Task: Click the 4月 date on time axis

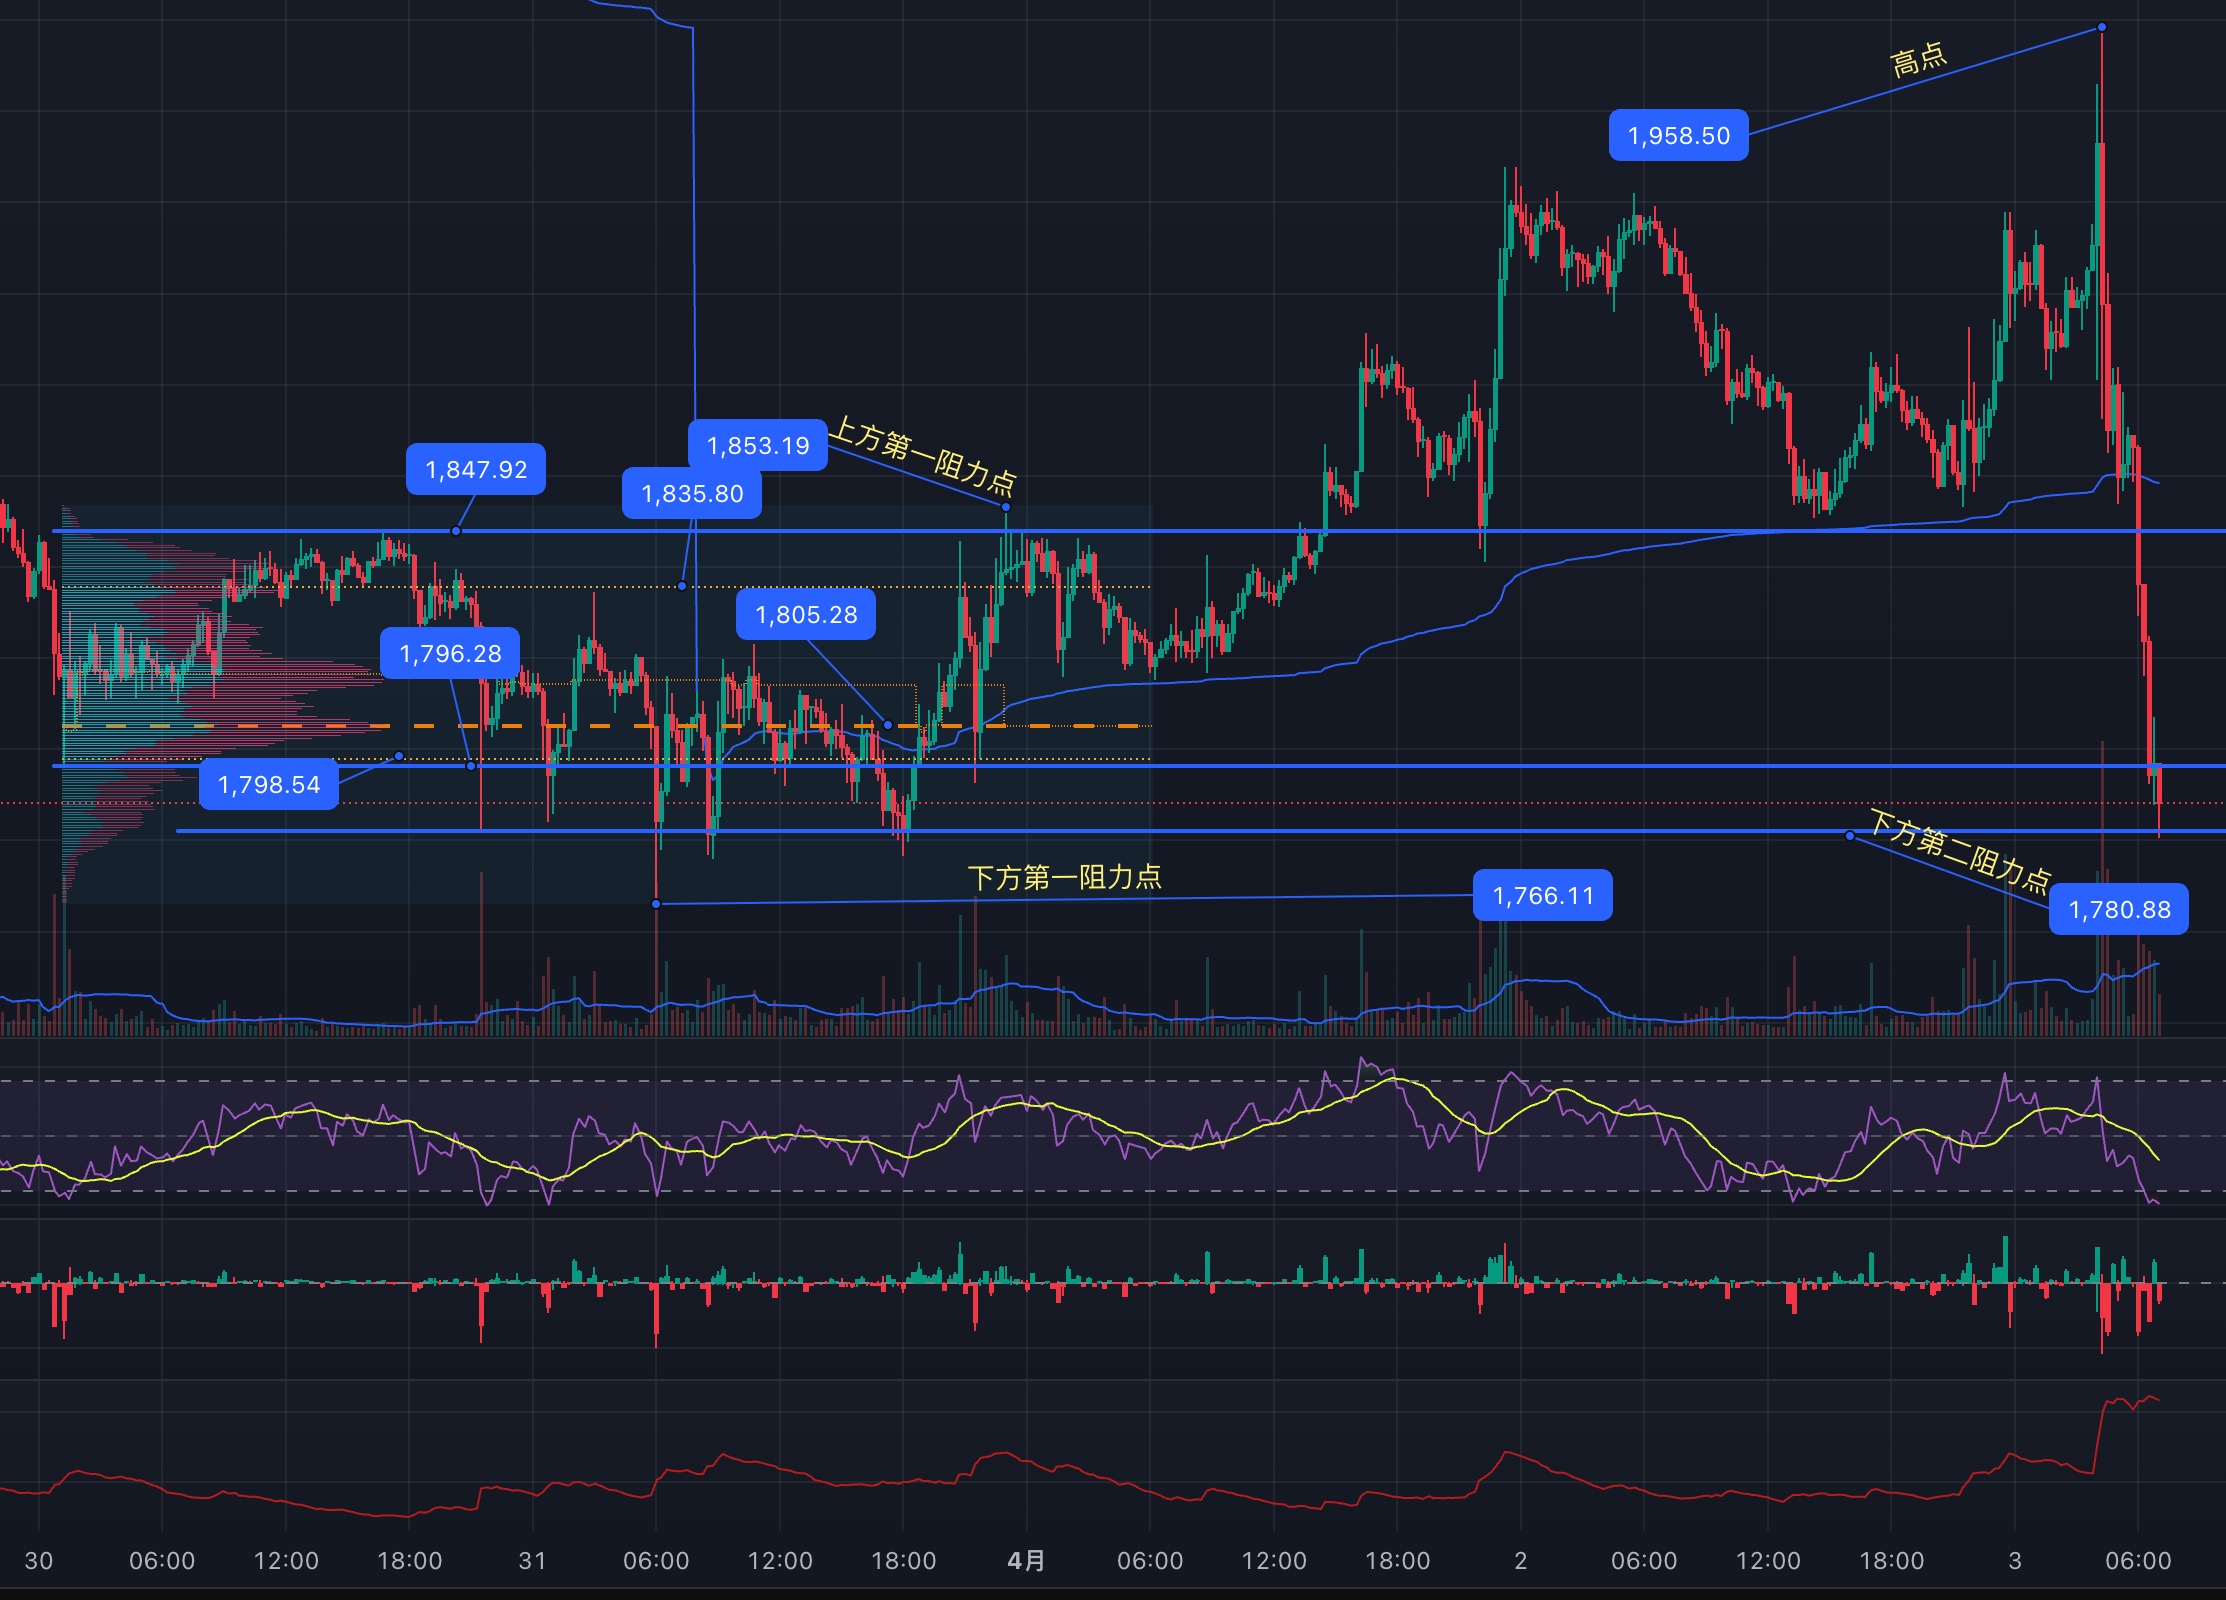Action: coord(1026,1560)
